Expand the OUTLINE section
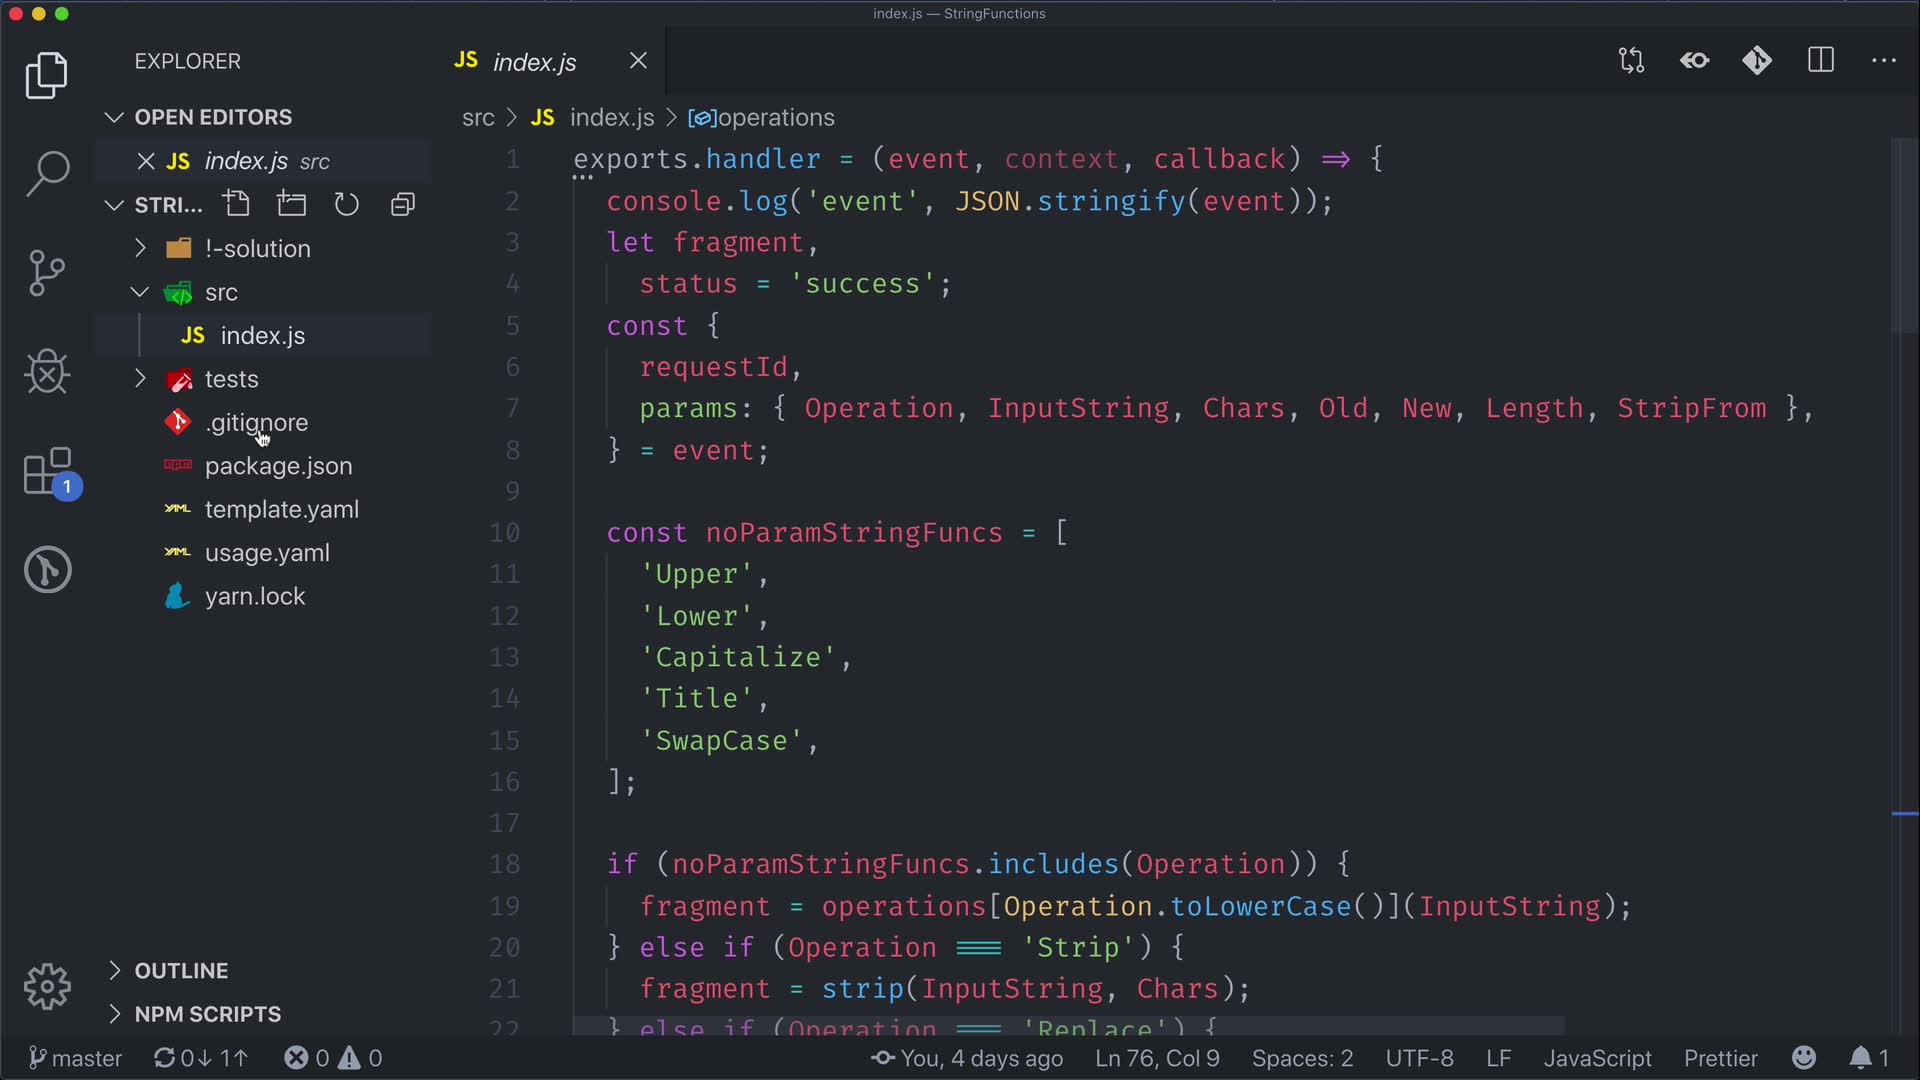The height and width of the screenshot is (1080, 1920). click(x=181, y=970)
